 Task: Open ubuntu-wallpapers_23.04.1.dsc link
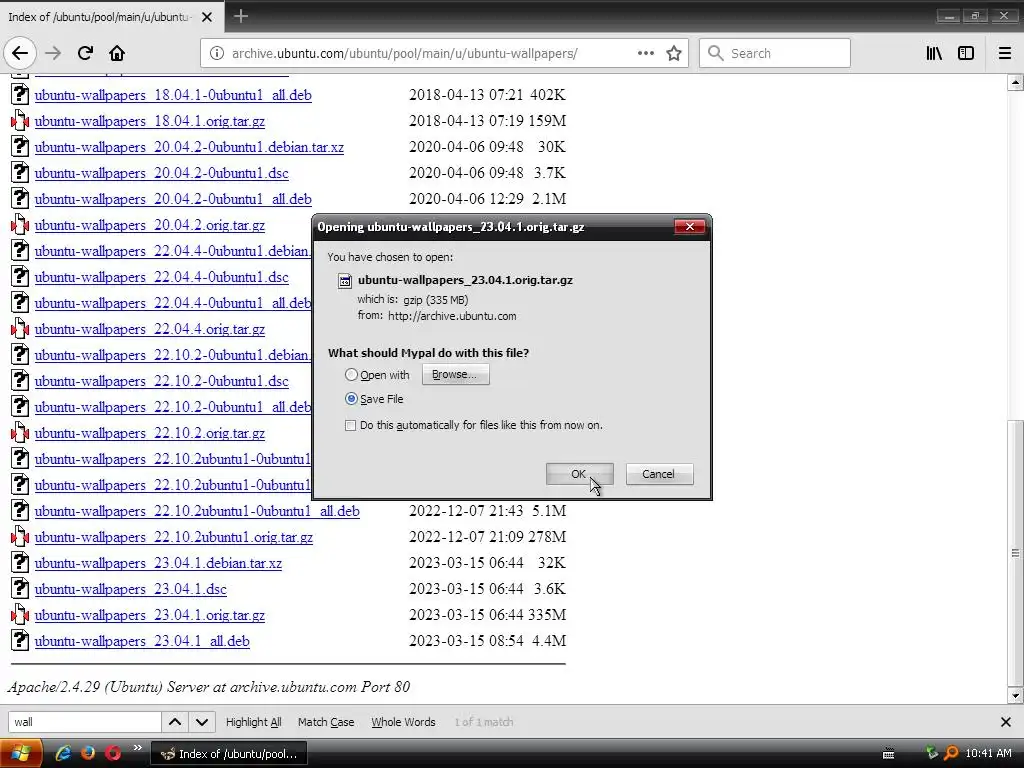(131, 589)
